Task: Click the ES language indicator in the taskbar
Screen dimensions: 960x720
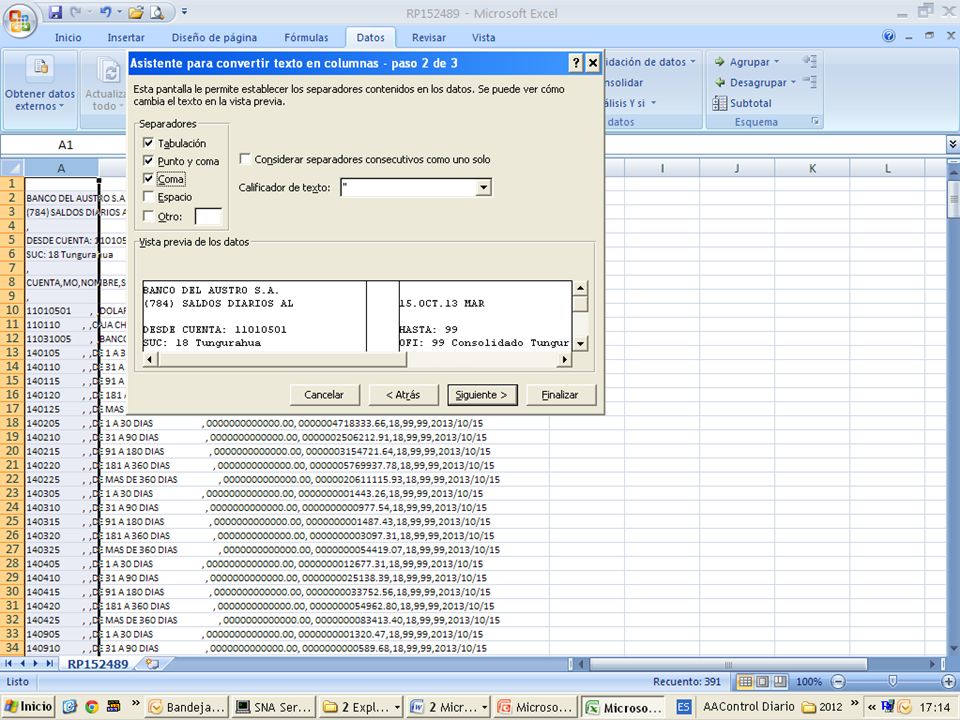Action: [x=683, y=707]
